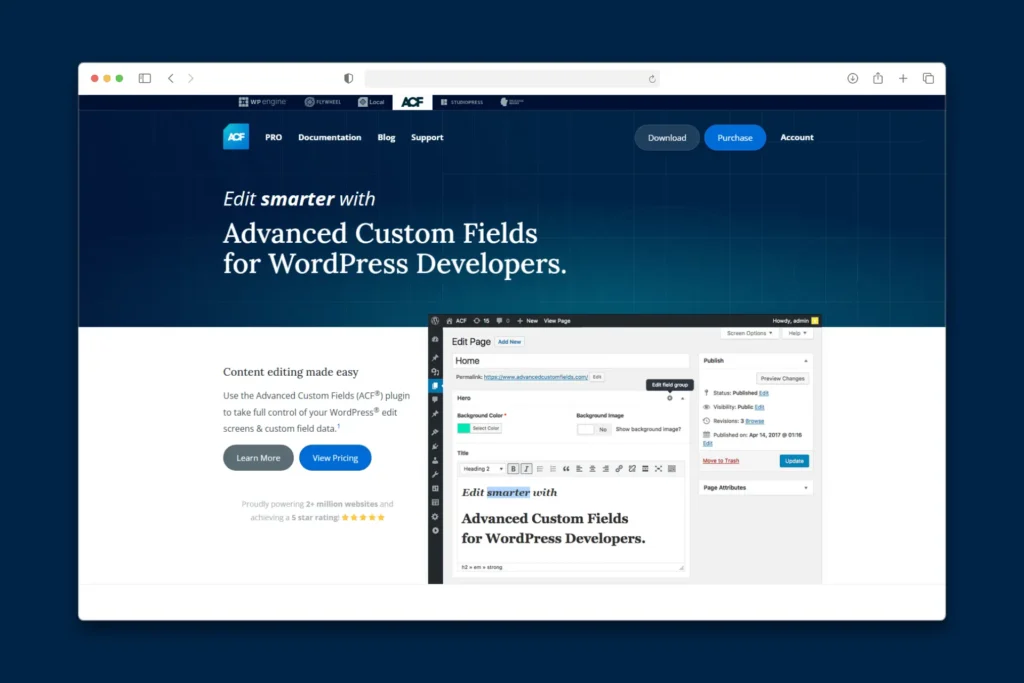
Task: Toggle Bold in the editor toolbar
Action: (513, 469)
